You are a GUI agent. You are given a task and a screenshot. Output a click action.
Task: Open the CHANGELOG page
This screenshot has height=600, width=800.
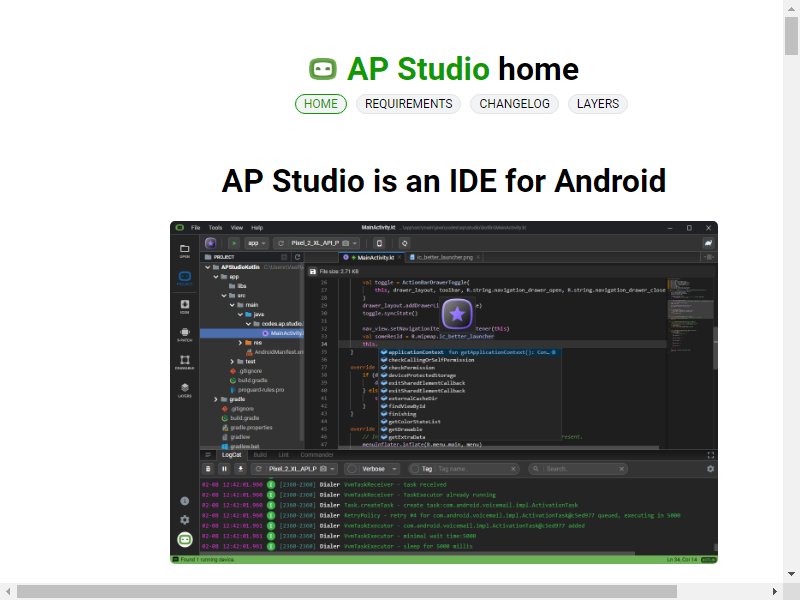(514, 104)
